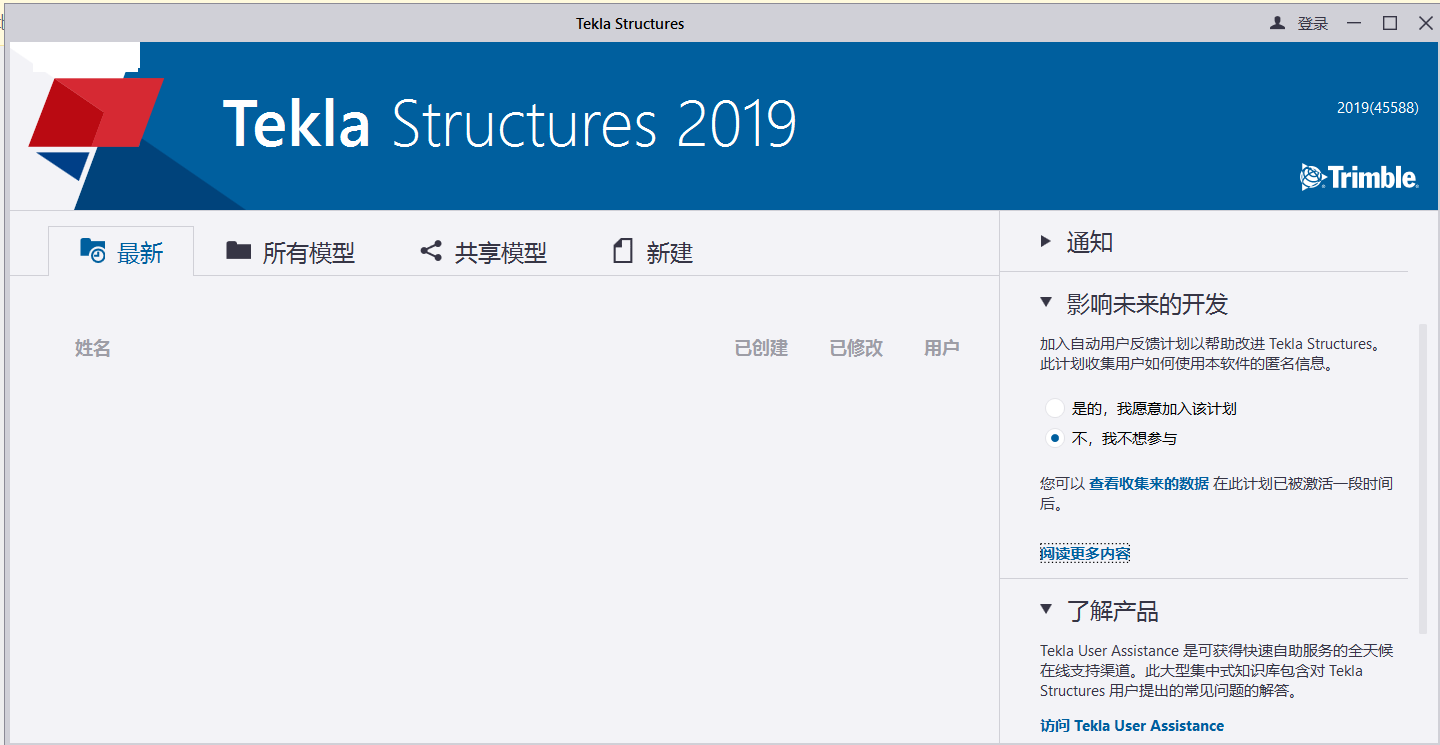1440x745 pixels.
Task: Sort by the 用户 column header
Action: tap(942, 348)
